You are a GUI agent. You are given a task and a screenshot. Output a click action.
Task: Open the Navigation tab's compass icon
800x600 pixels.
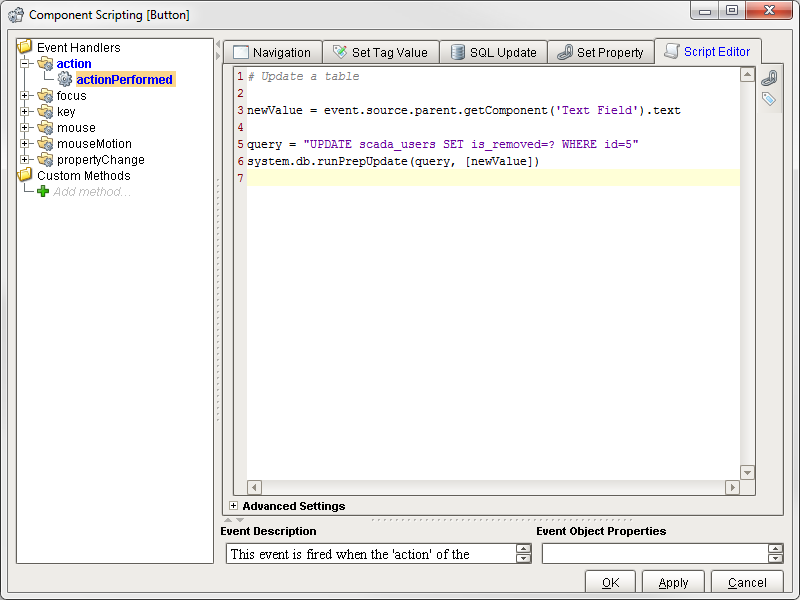(243, 51)
